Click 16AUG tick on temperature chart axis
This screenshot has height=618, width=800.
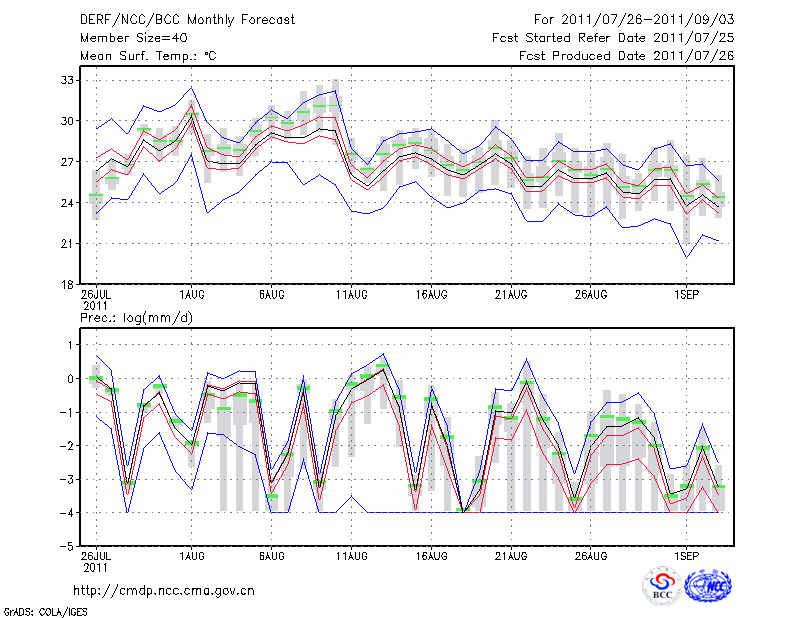click(x=431, y=295)
